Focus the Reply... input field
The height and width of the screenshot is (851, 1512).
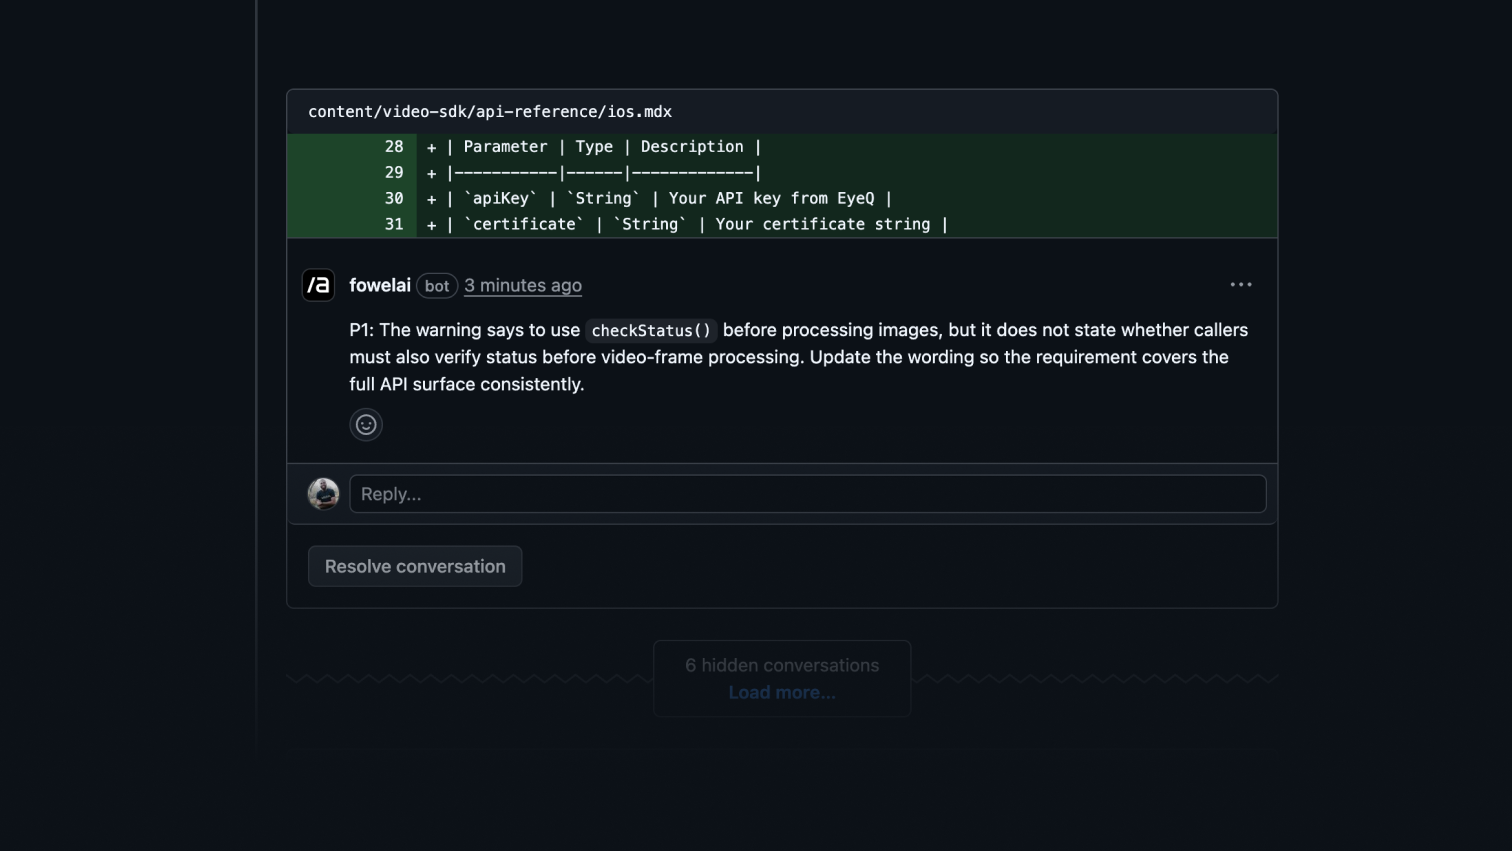[808, 494]
